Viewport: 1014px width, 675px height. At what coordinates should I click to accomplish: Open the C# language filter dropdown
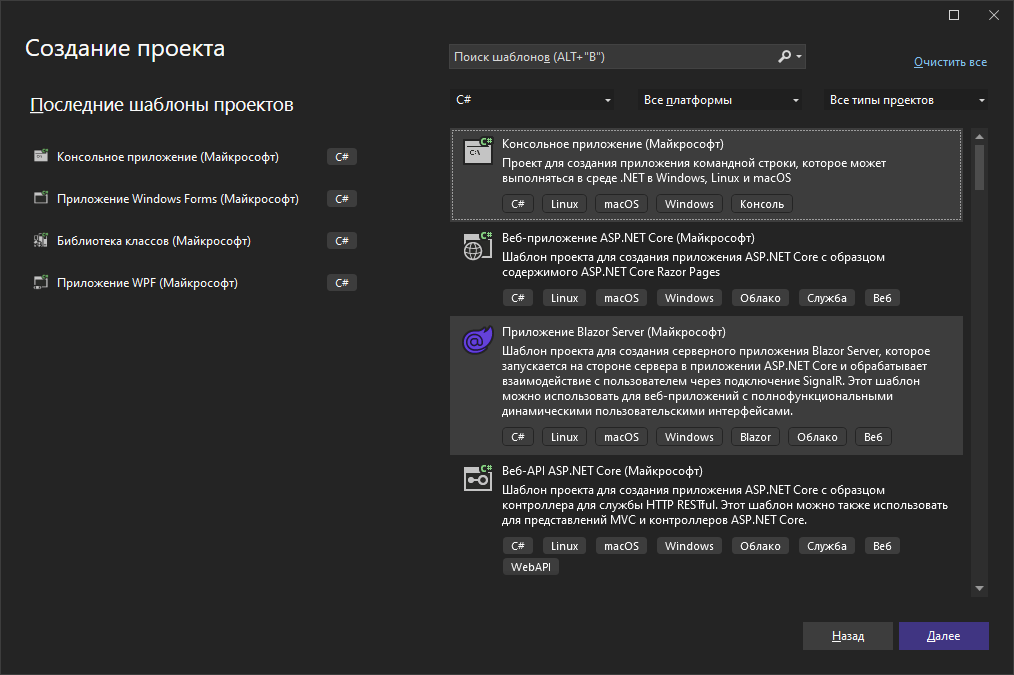pyautogui.click(x=532, y=100)
